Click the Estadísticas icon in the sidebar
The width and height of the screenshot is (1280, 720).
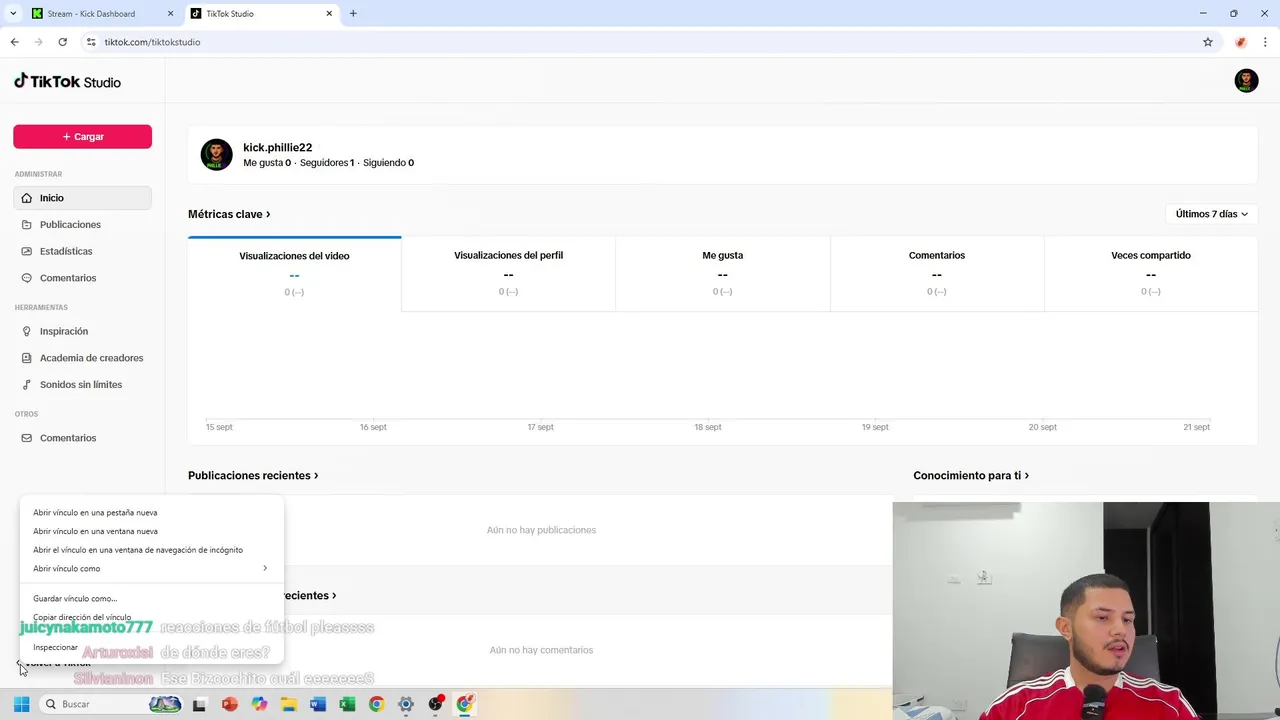click(x=27, y=251)
